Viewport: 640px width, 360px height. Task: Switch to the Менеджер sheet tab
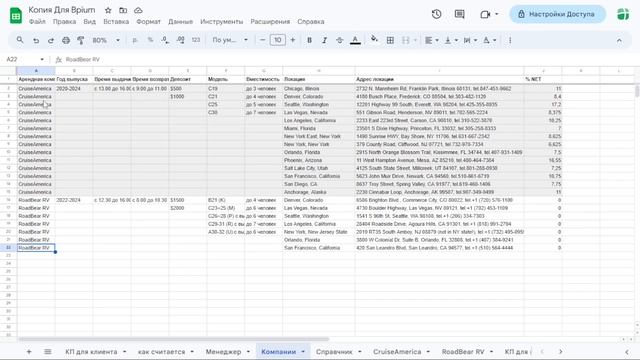(x=223, y=351)
